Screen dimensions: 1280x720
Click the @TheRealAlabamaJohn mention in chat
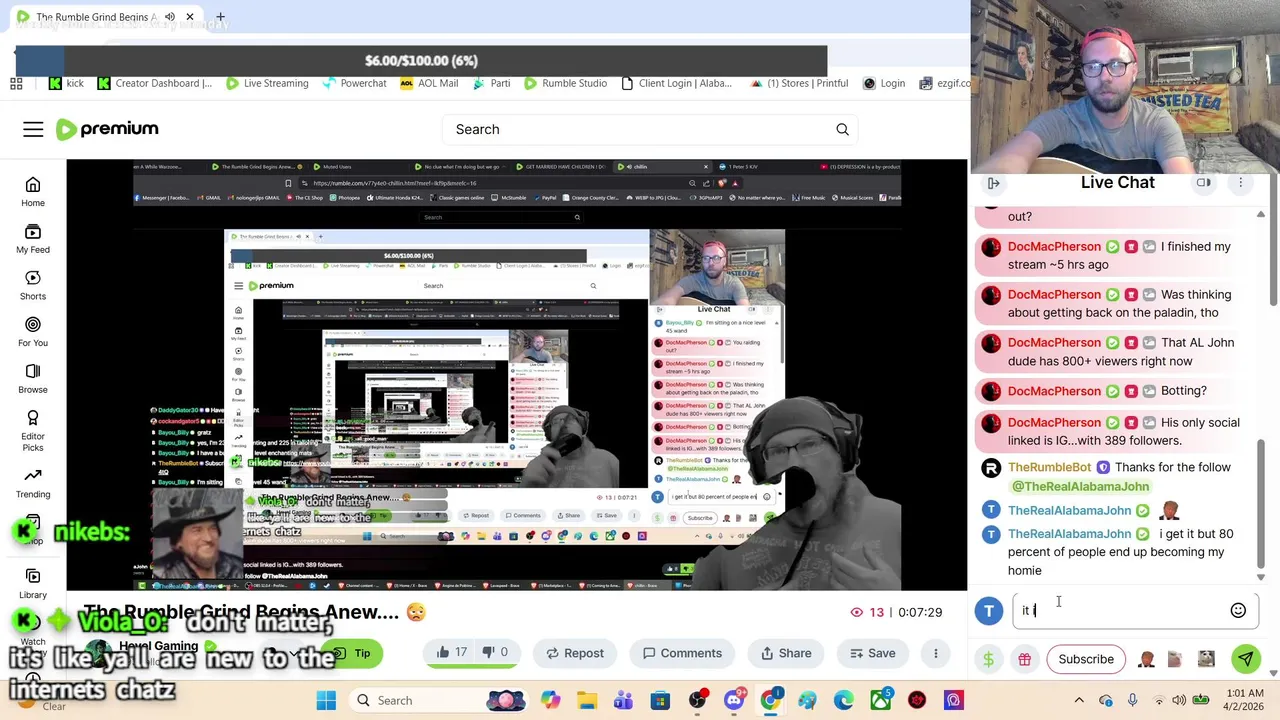(1080, 486)
